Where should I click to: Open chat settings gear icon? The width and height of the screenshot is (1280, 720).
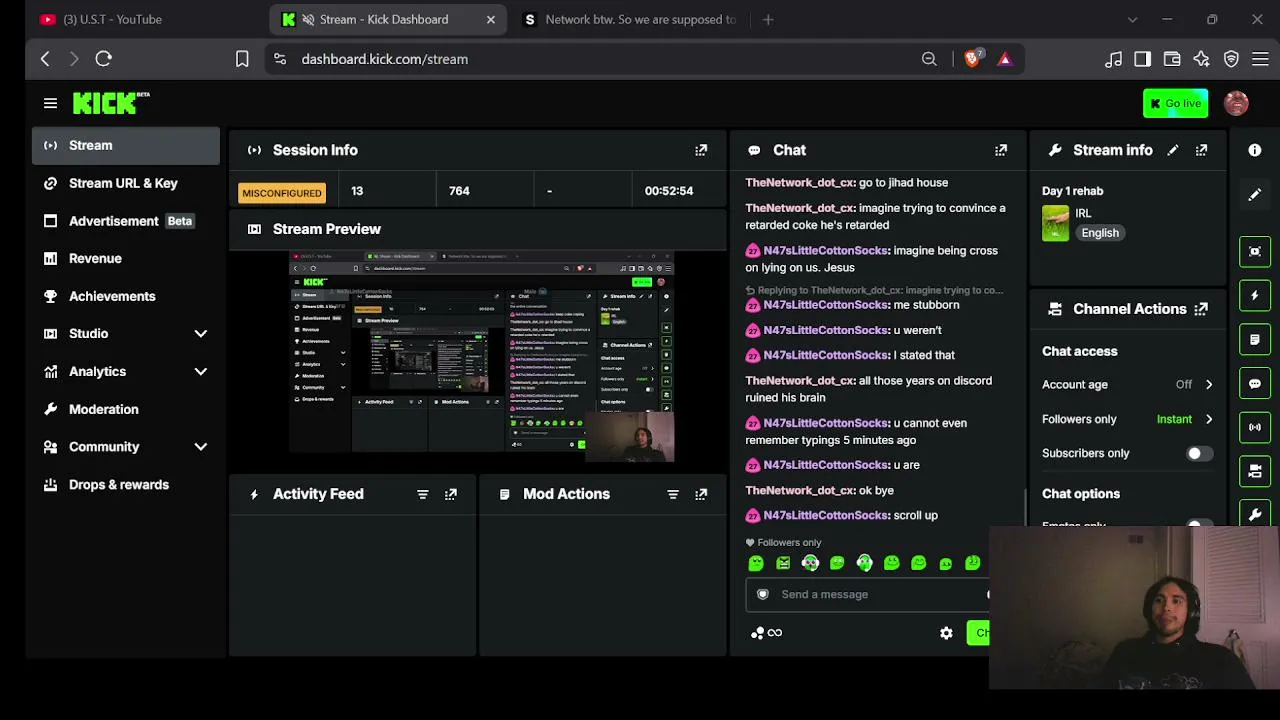point(946,633)
